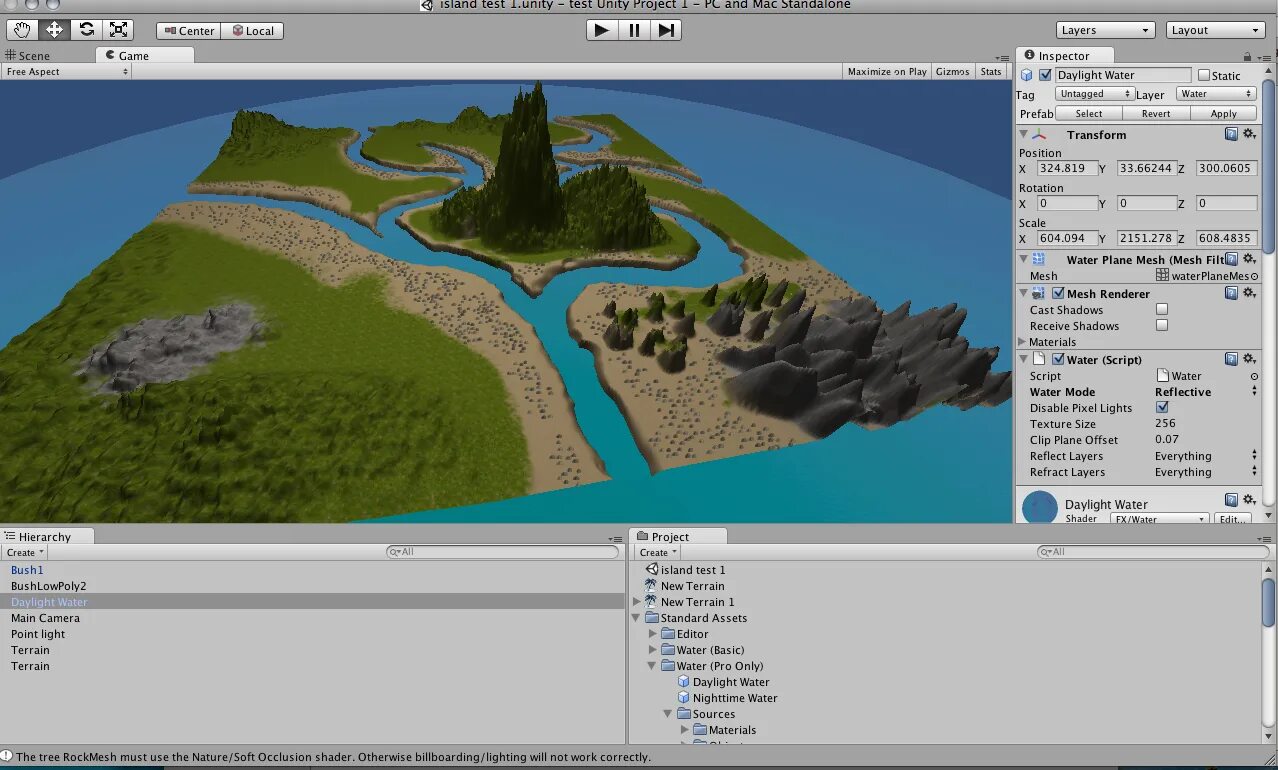The image size is (1278, 770).
Task: Toggle the Static checkbox
Action: 1203,75
